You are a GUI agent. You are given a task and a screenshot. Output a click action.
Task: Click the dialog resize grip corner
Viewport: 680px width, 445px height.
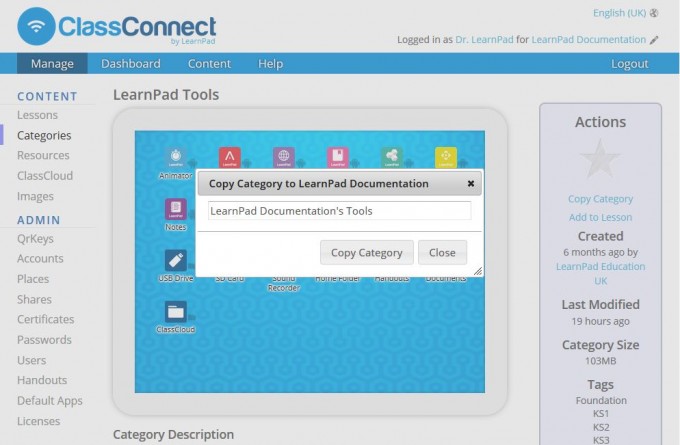pos(477,272)
